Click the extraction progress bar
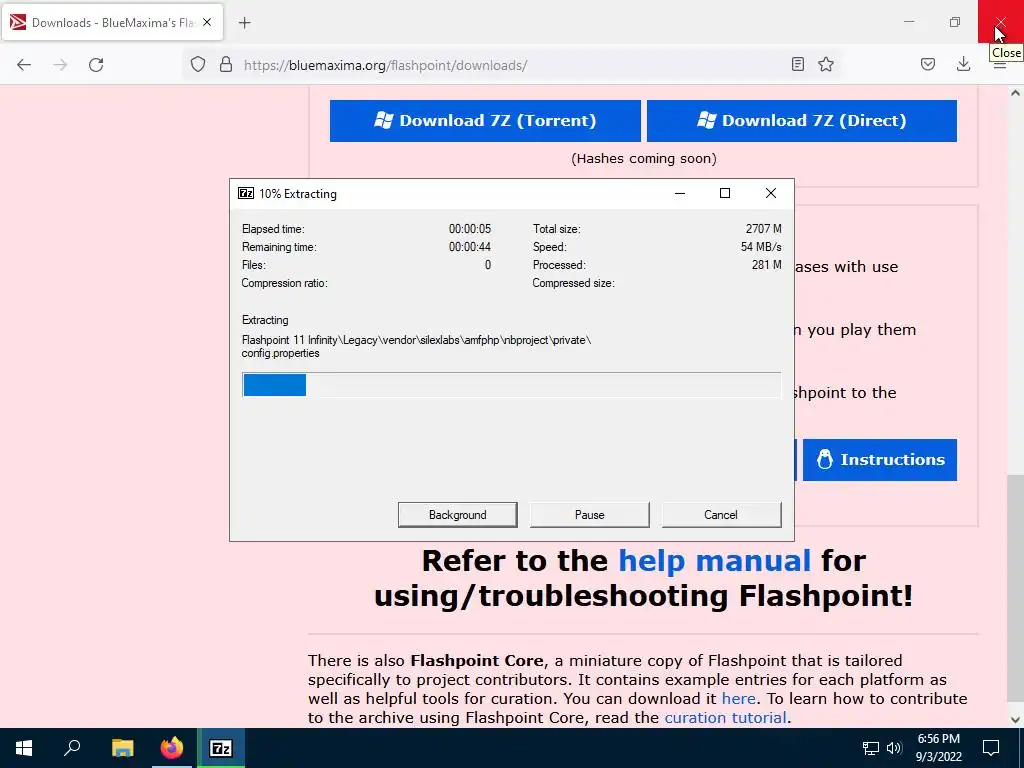This screenshot has height=768, width=1024. coord(511,385)
